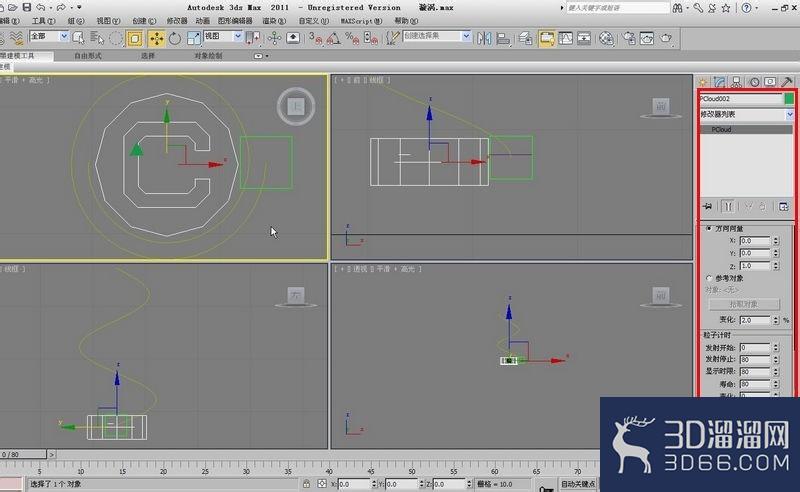This screenshot has width=800, height=492.
Task: Open the Hierarchy panel tab icon
Action: click(x=736, y=82)
